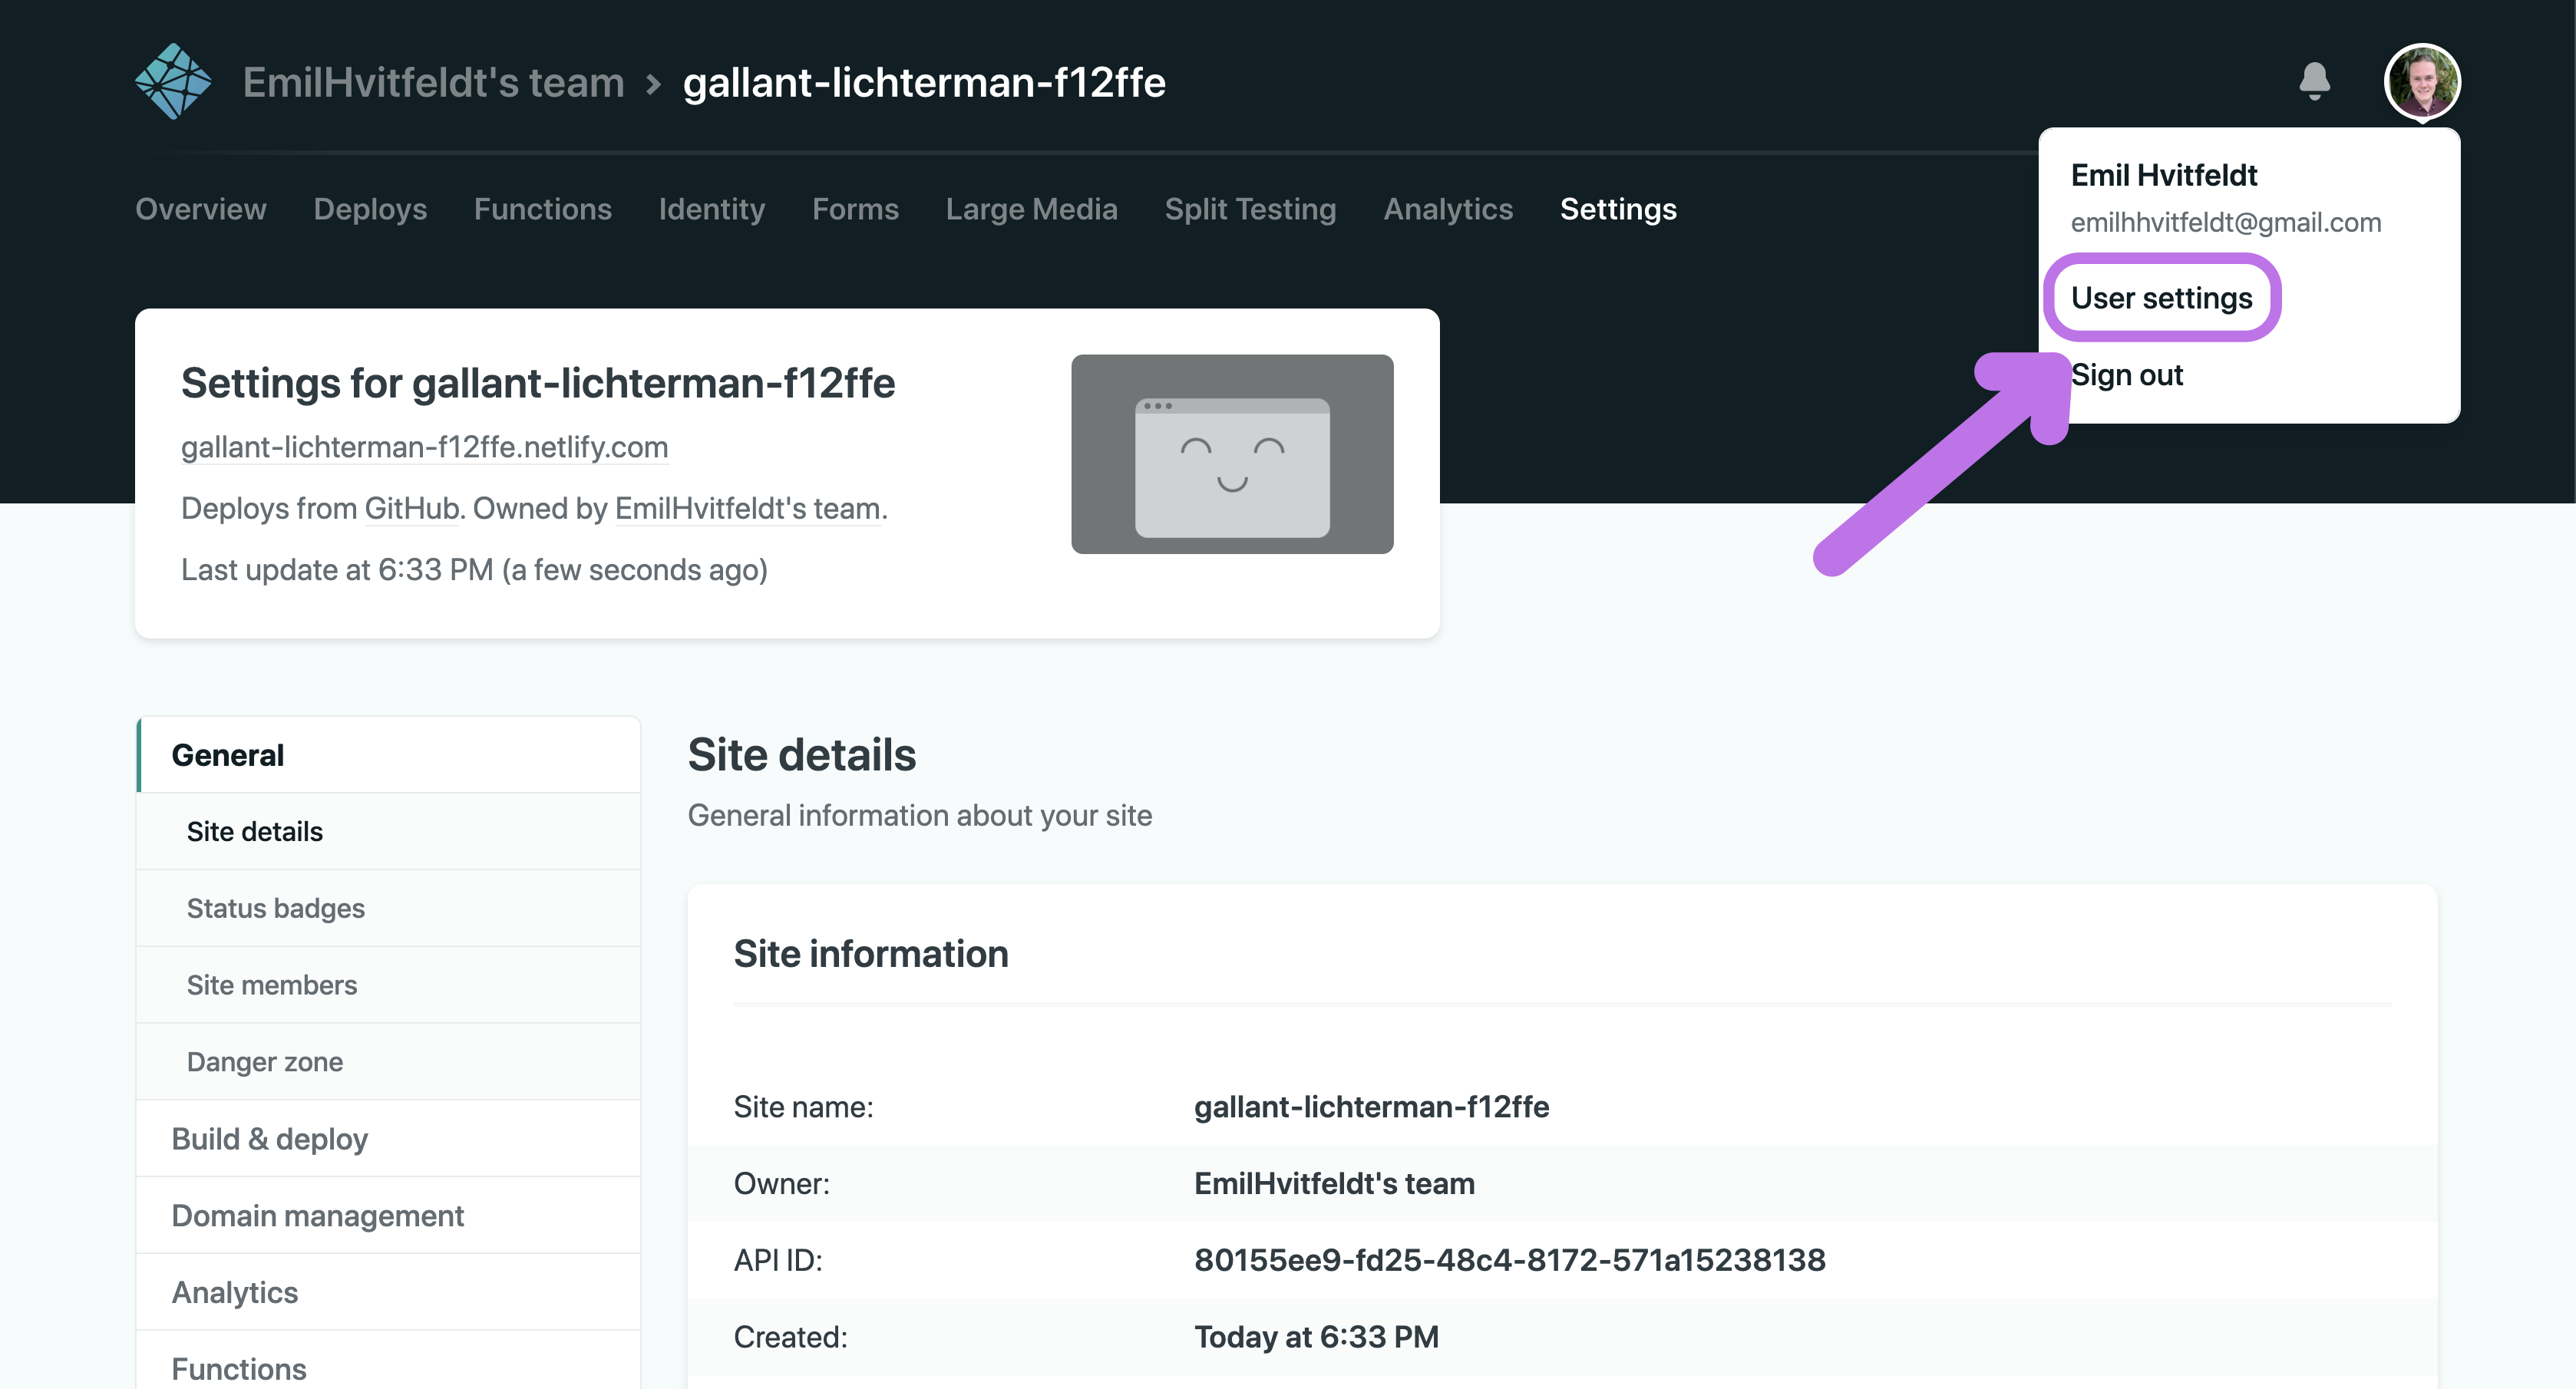Open Analytics tab in top navigation
Image resolution: width=2576 pixels, height=1389 pixels.
point(1448,209)
